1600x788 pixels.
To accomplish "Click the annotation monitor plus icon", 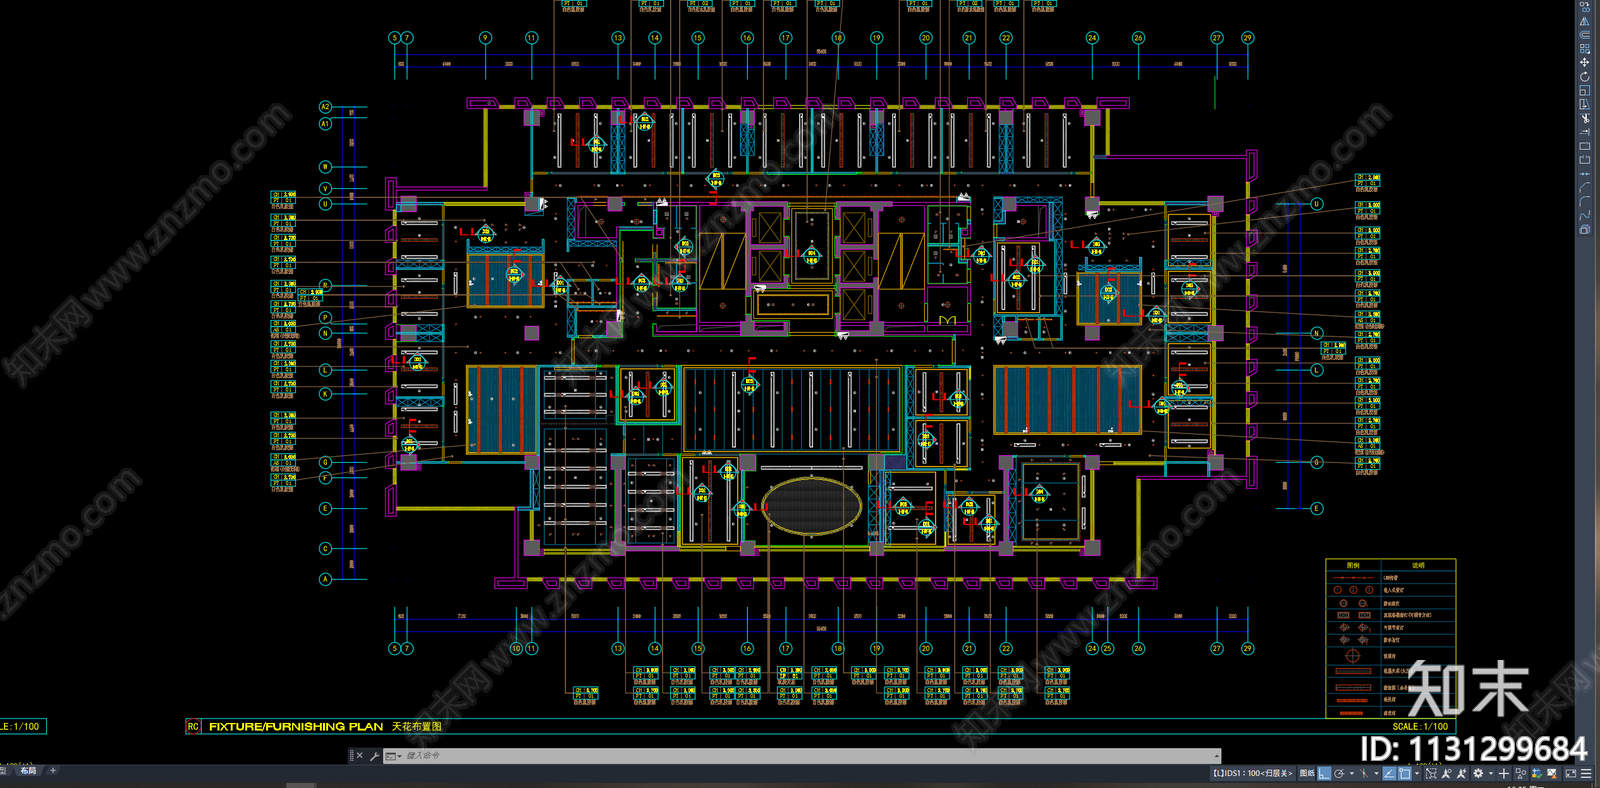I will pyautogui.click(x=1504, y=773).
